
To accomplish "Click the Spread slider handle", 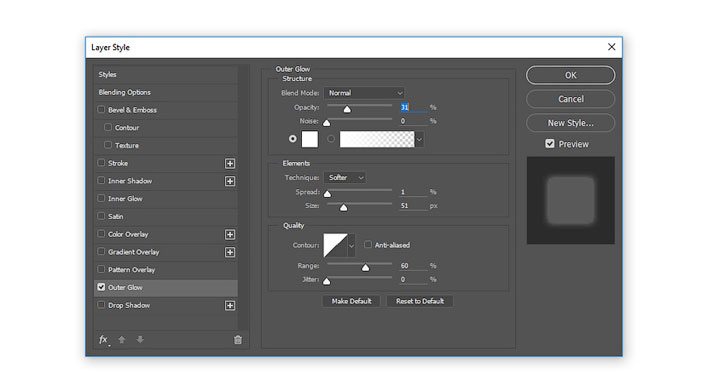I will (327, 194).
